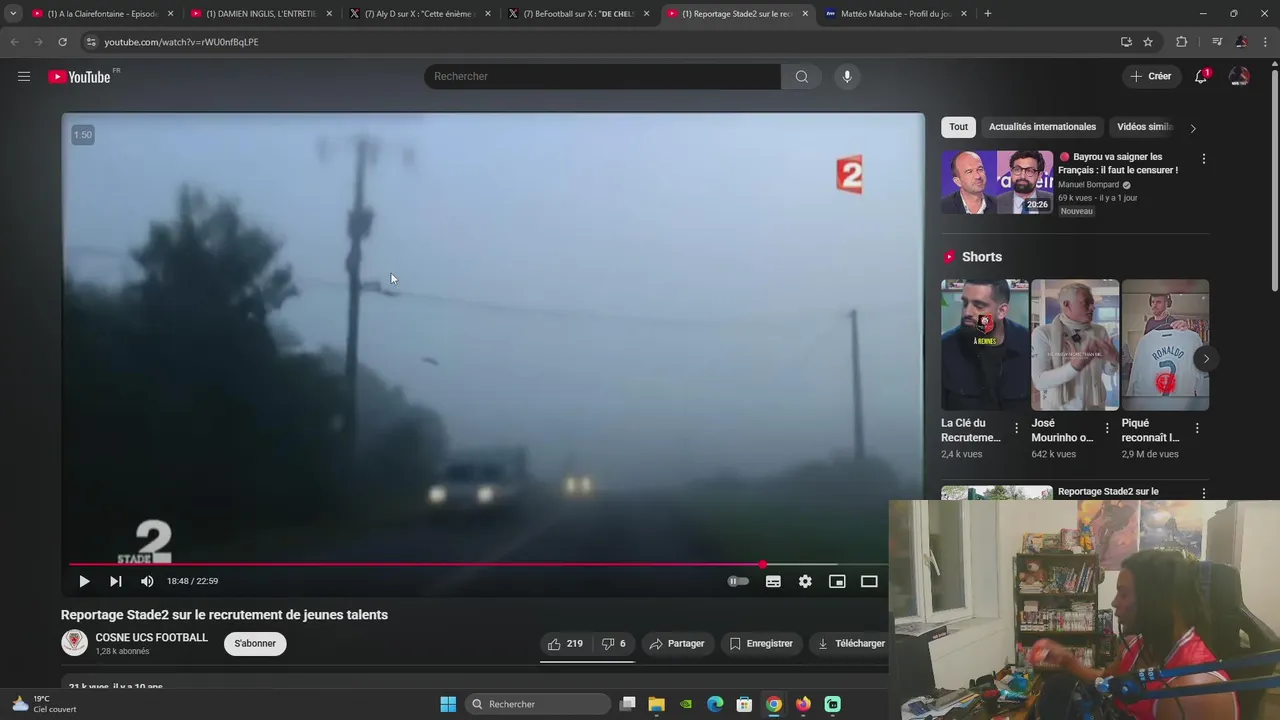The height and width of the screenshot is (720, 1280).
Task: Open options for Piqué short
Action: click(x=1197, y=428)
